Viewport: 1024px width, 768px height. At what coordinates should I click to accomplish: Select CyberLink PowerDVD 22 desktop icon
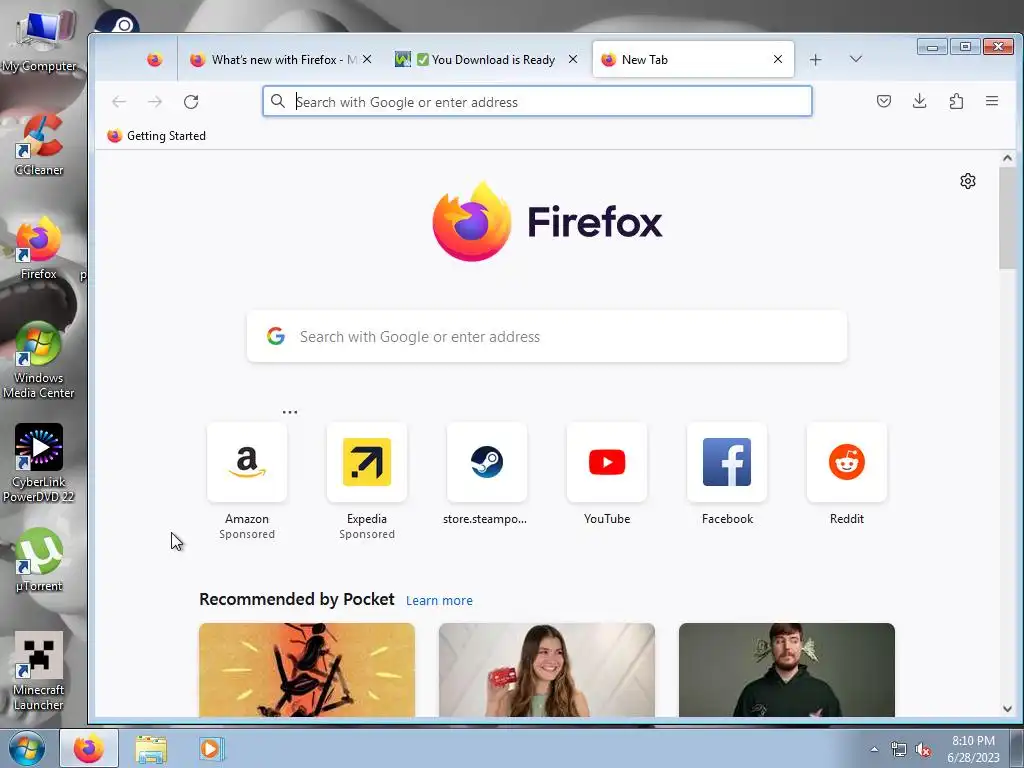(x=39, y=464)
